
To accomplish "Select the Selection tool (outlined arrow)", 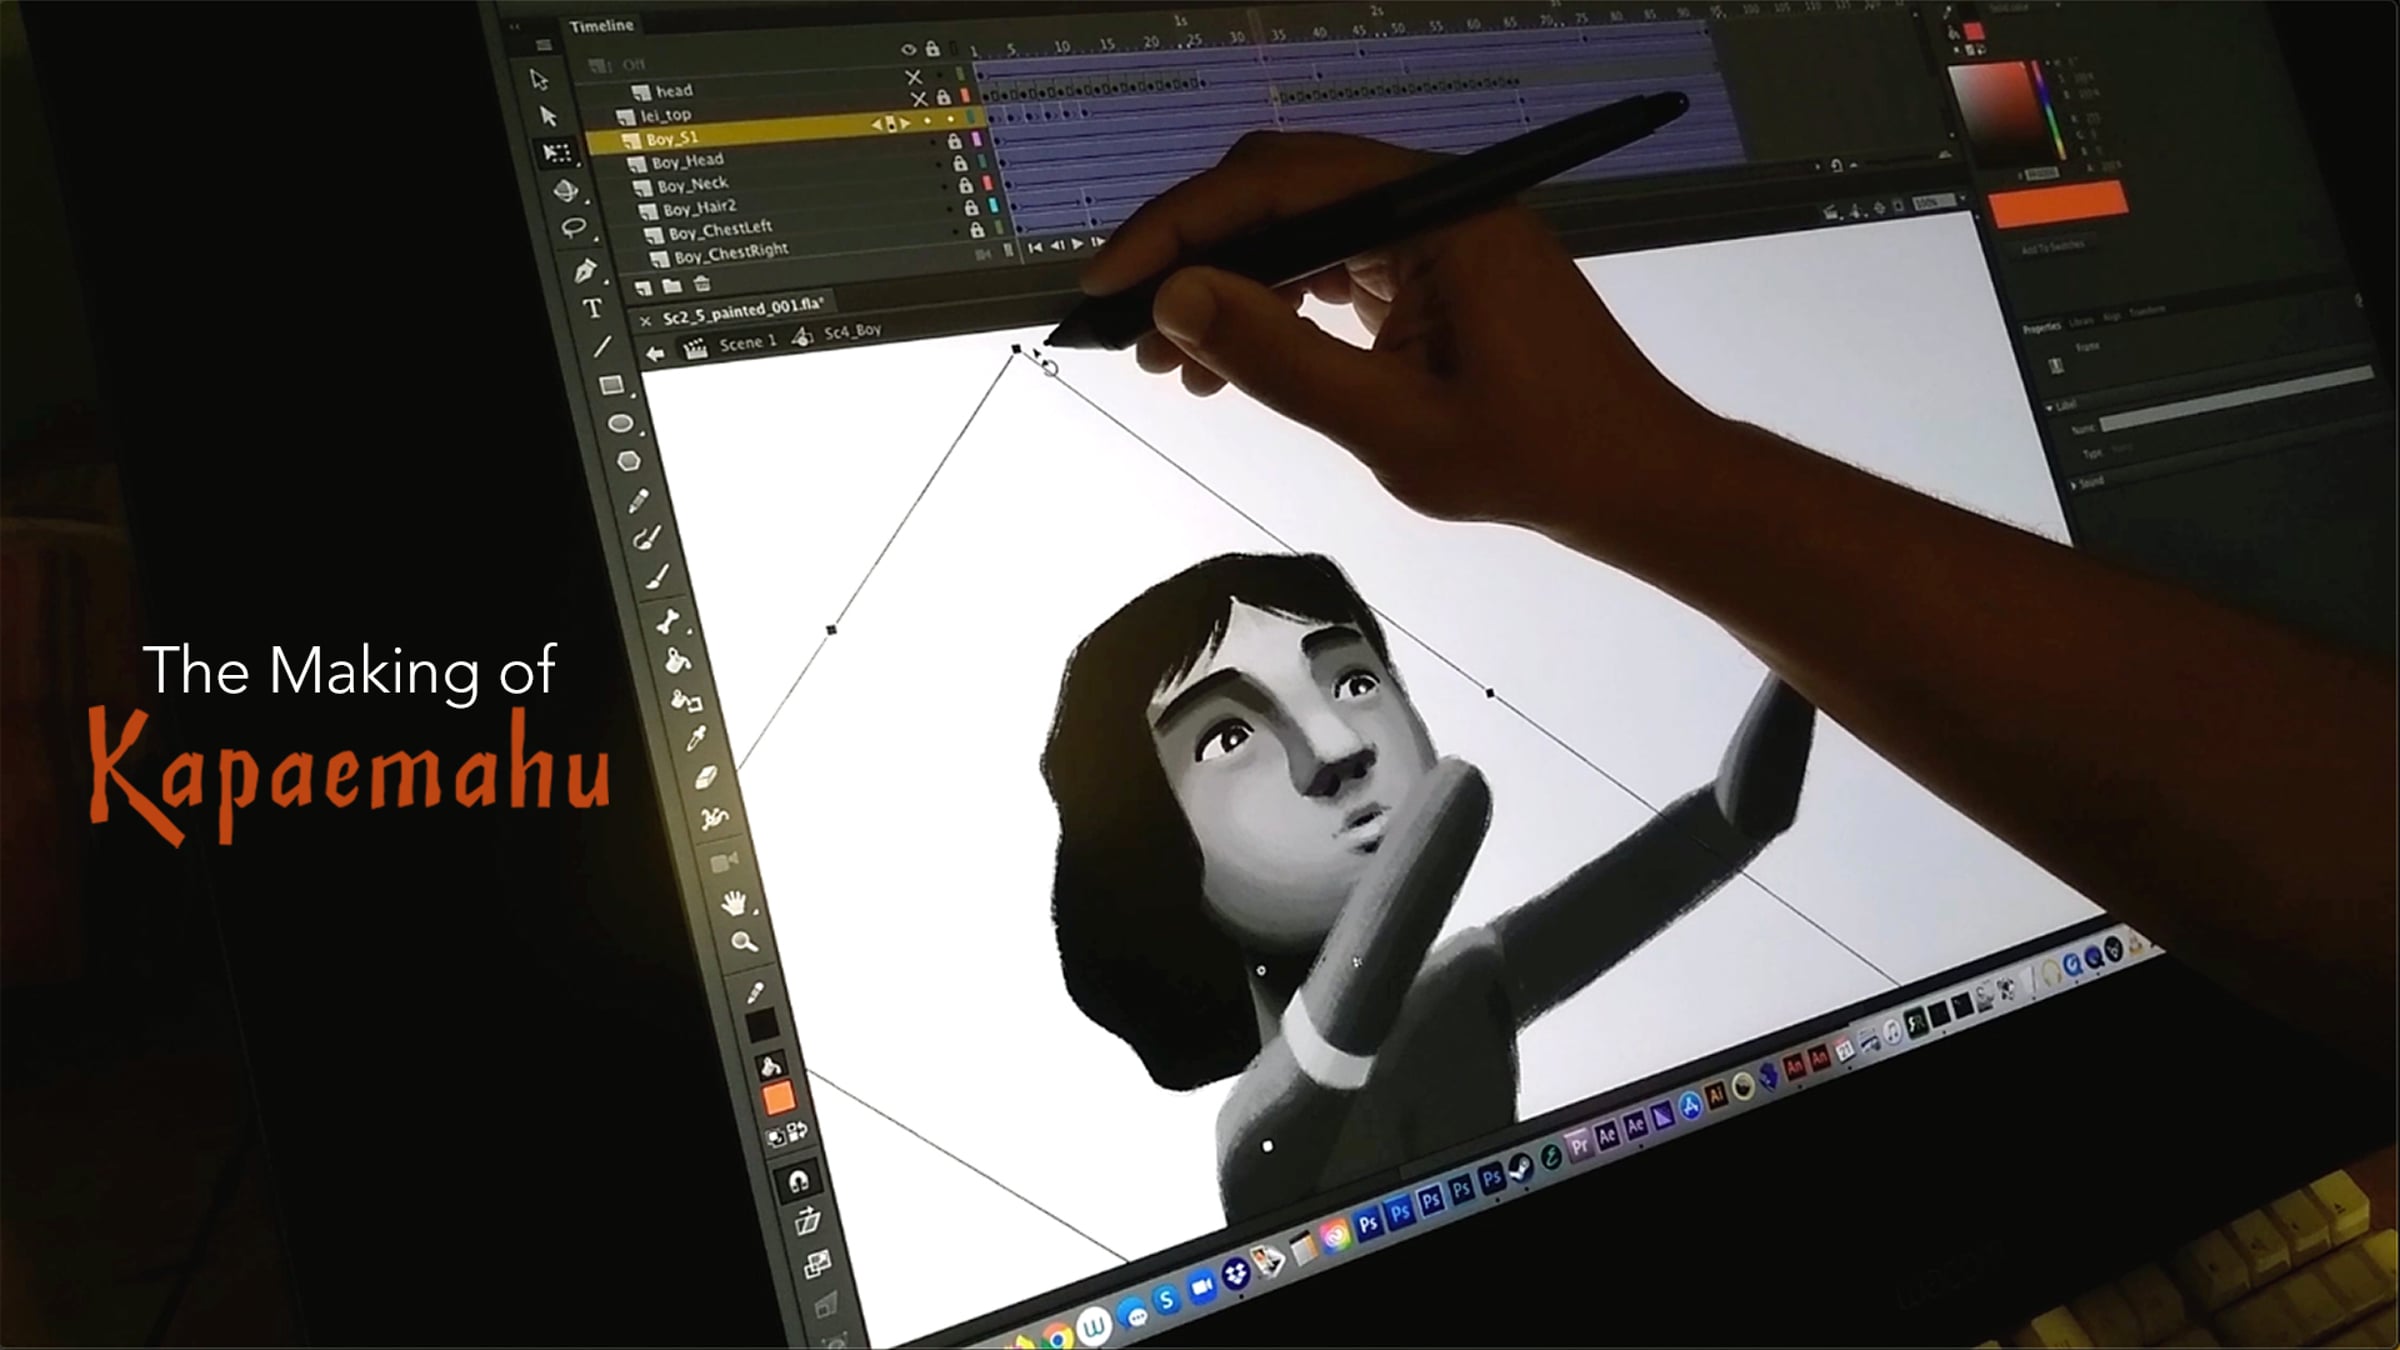I will (539, 79).
